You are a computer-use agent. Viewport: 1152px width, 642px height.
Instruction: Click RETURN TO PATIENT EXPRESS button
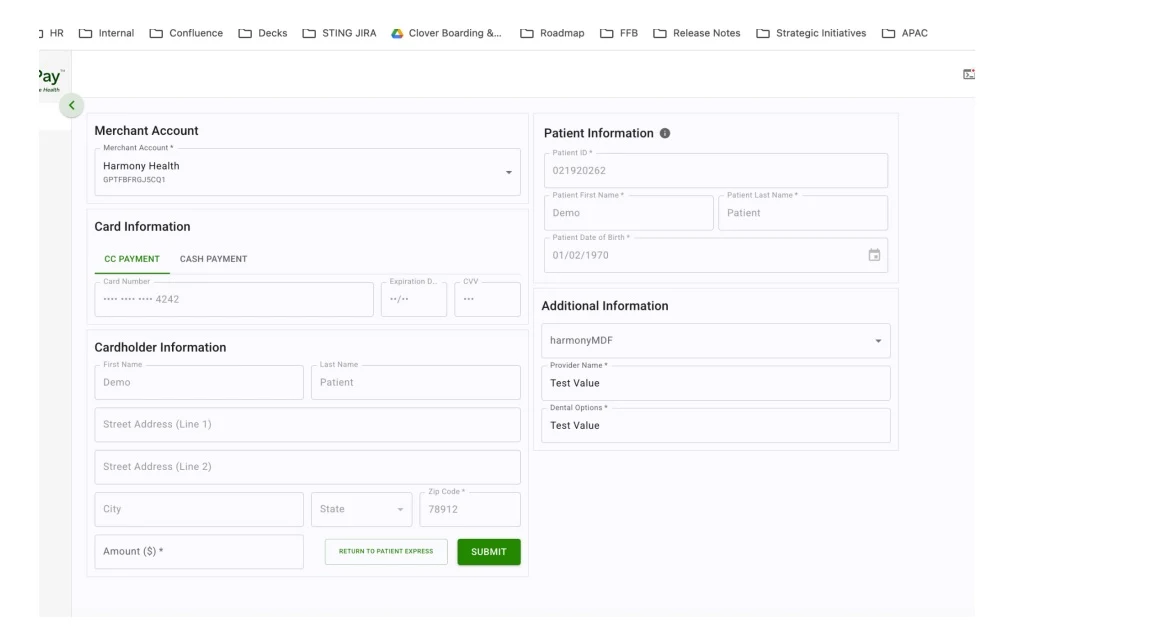[x=386, y=552]
